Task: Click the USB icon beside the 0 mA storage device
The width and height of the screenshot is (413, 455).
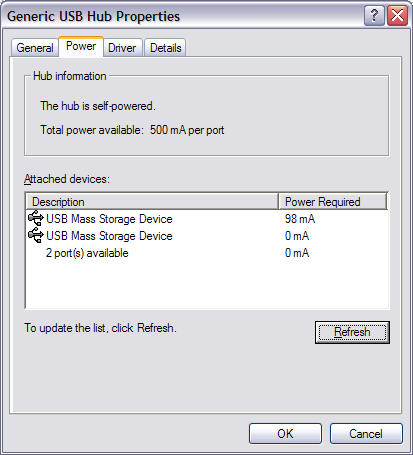Action: pyautogui.click(x=36, y=235)
